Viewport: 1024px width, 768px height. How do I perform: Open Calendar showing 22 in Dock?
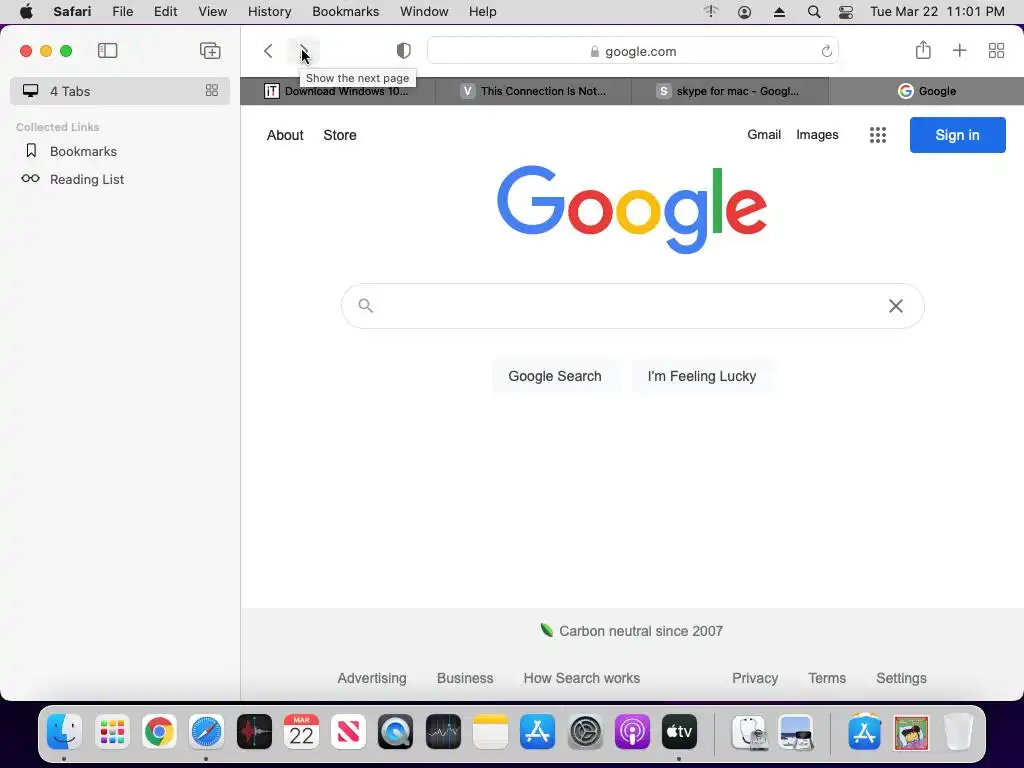pyautogui.click(x=301, y=731)
